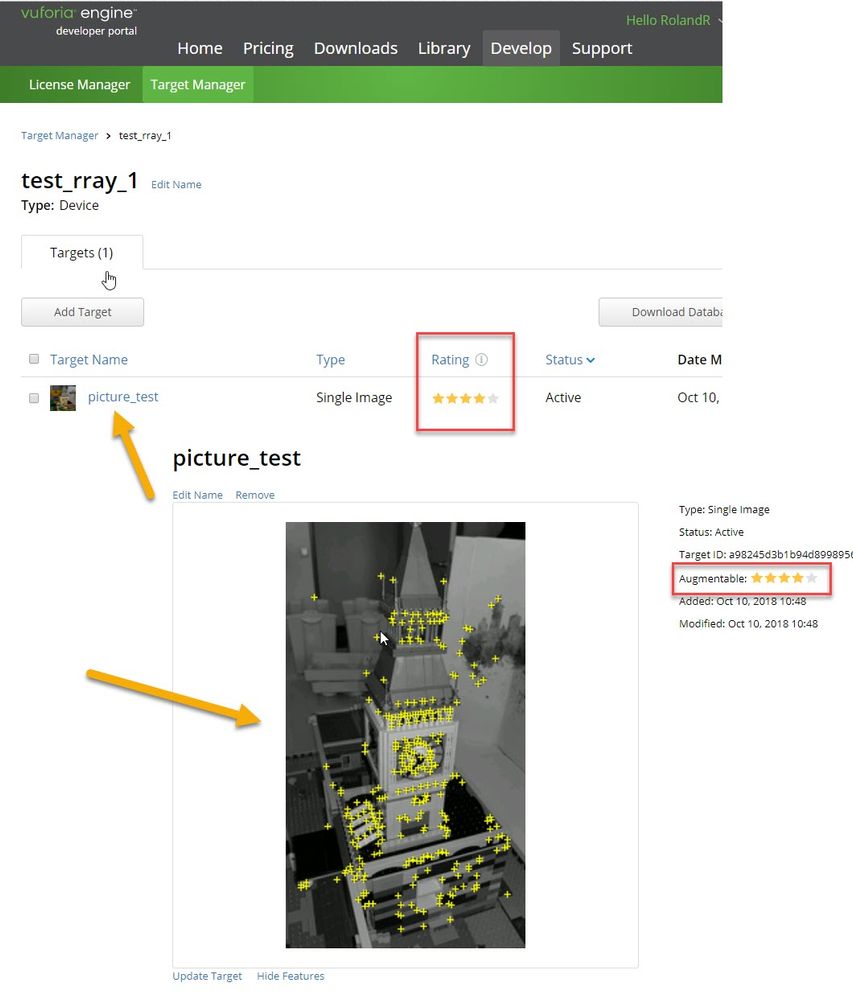The height and width of the screenshot is (999, 853).
Task: Toggle the select-all targets checkbox
Action: pyautogui.click(x=34, y=359)
